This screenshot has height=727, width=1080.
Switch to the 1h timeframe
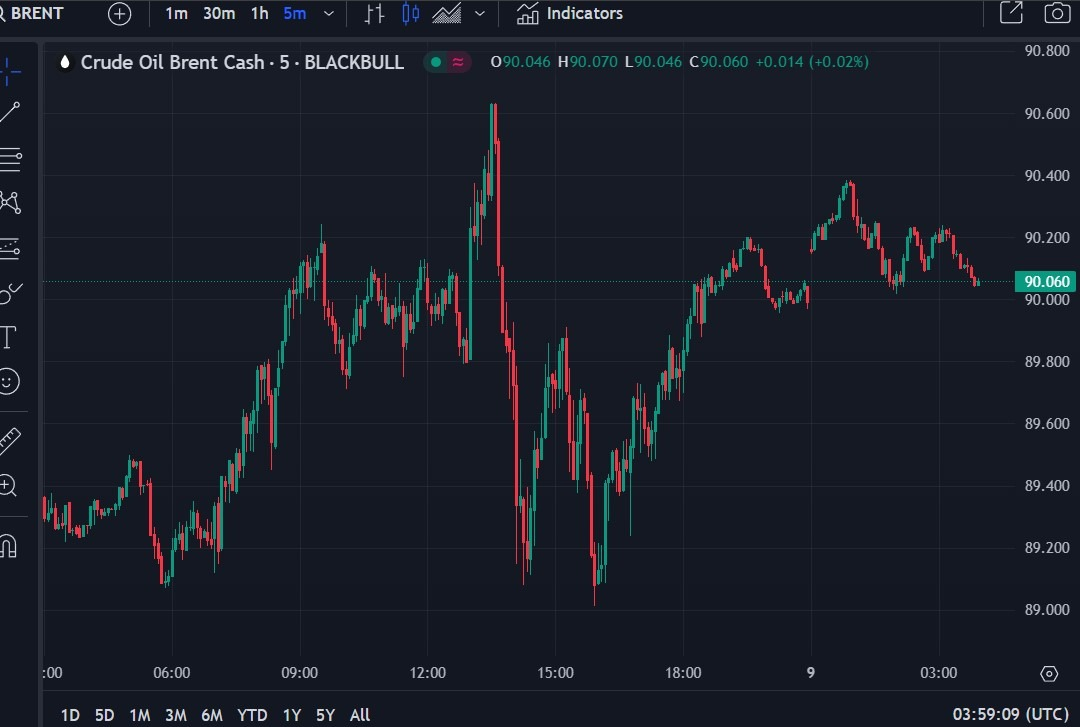click(x=260, y=13)
